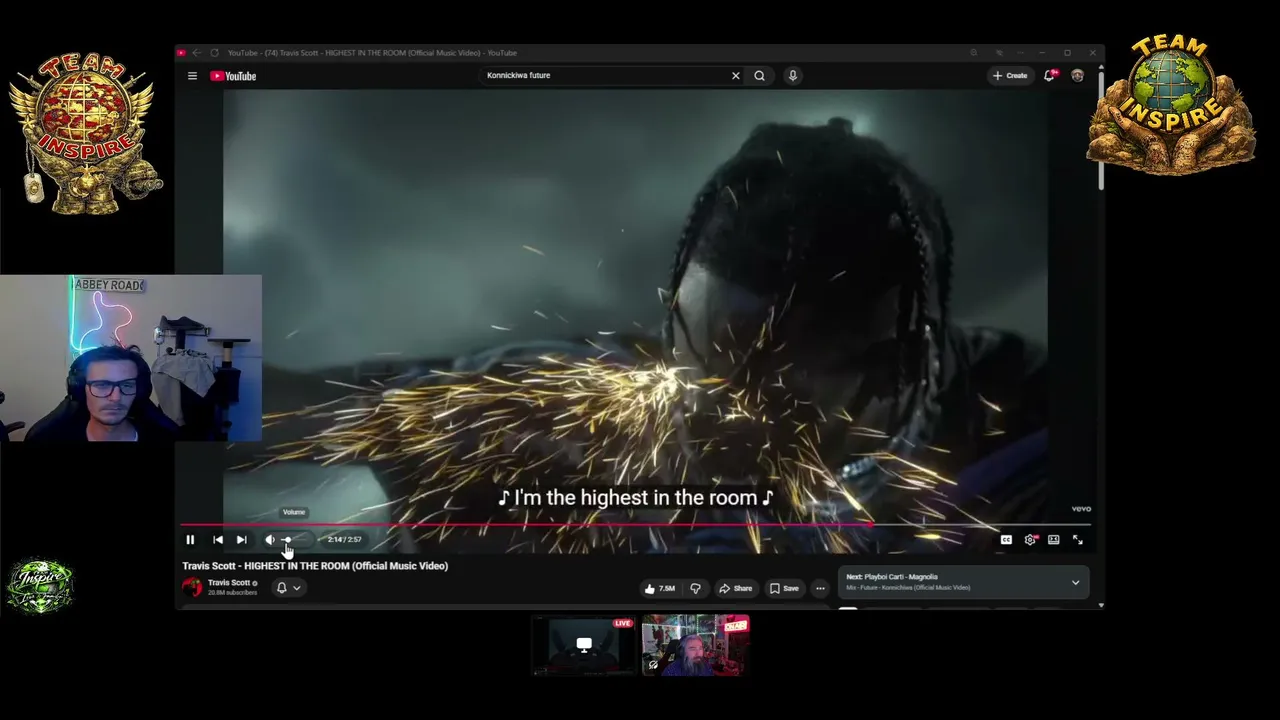Open the player settings gear
This screenshot has width=1280, height=720.
pyautogui.click(x=1030, y=540)
